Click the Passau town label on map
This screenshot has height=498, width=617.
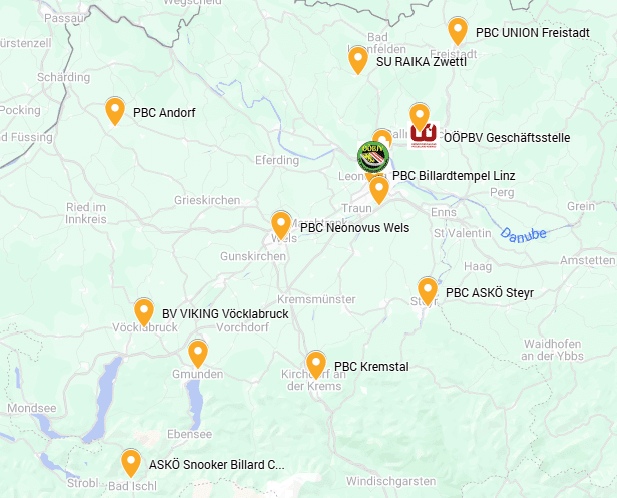tap(64, 18)
